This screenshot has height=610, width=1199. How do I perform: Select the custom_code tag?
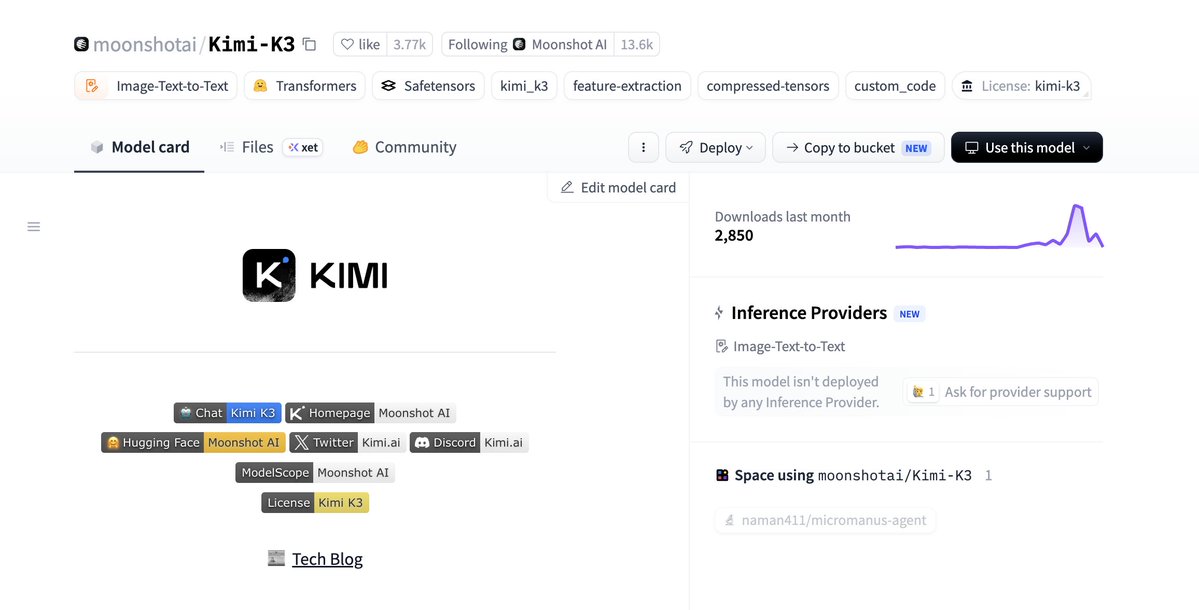point(895,86)
